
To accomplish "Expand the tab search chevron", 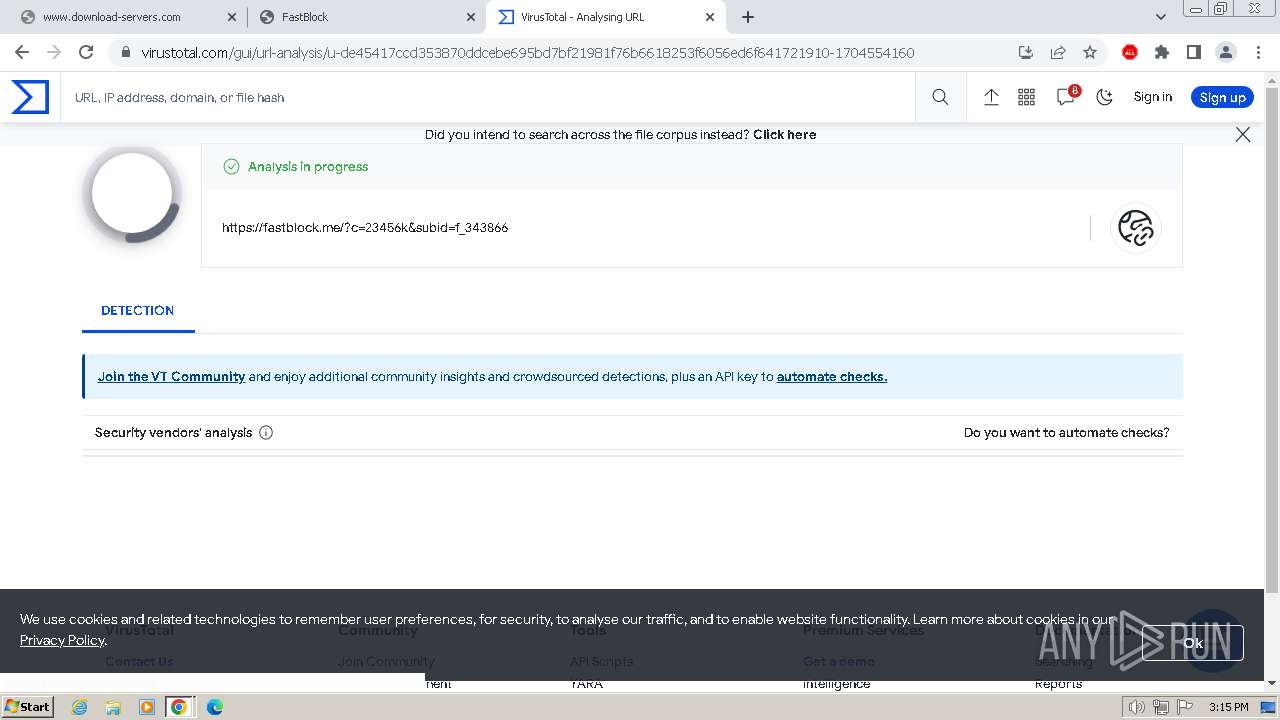I will [1161, 17].
